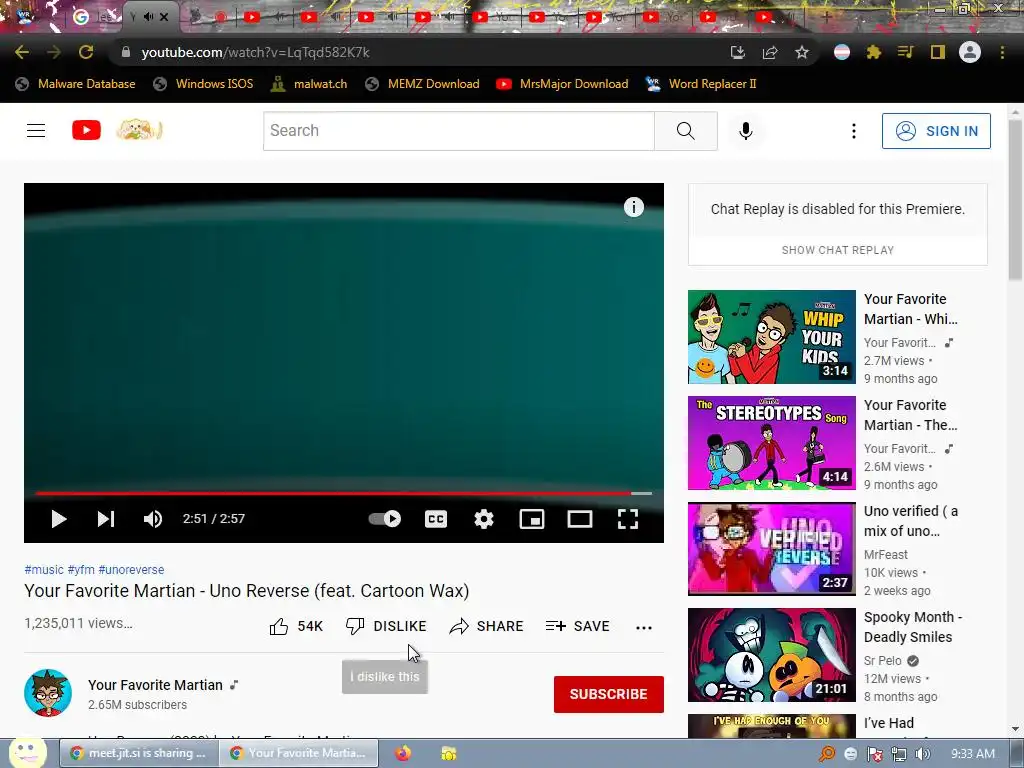The image size is (1024, 768).
Task: Start voice search with the microphone
Action: 746,131
